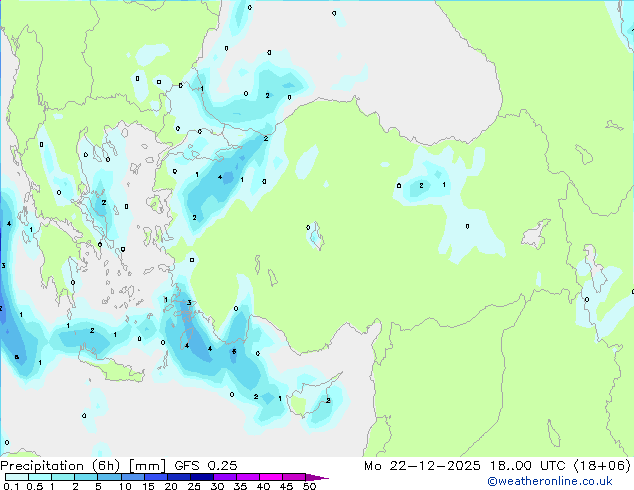Click the 0.1–0.5 mm legend color swatch
Screen dimensions: 634x490
pyautogui.click(x=17, y=477)
